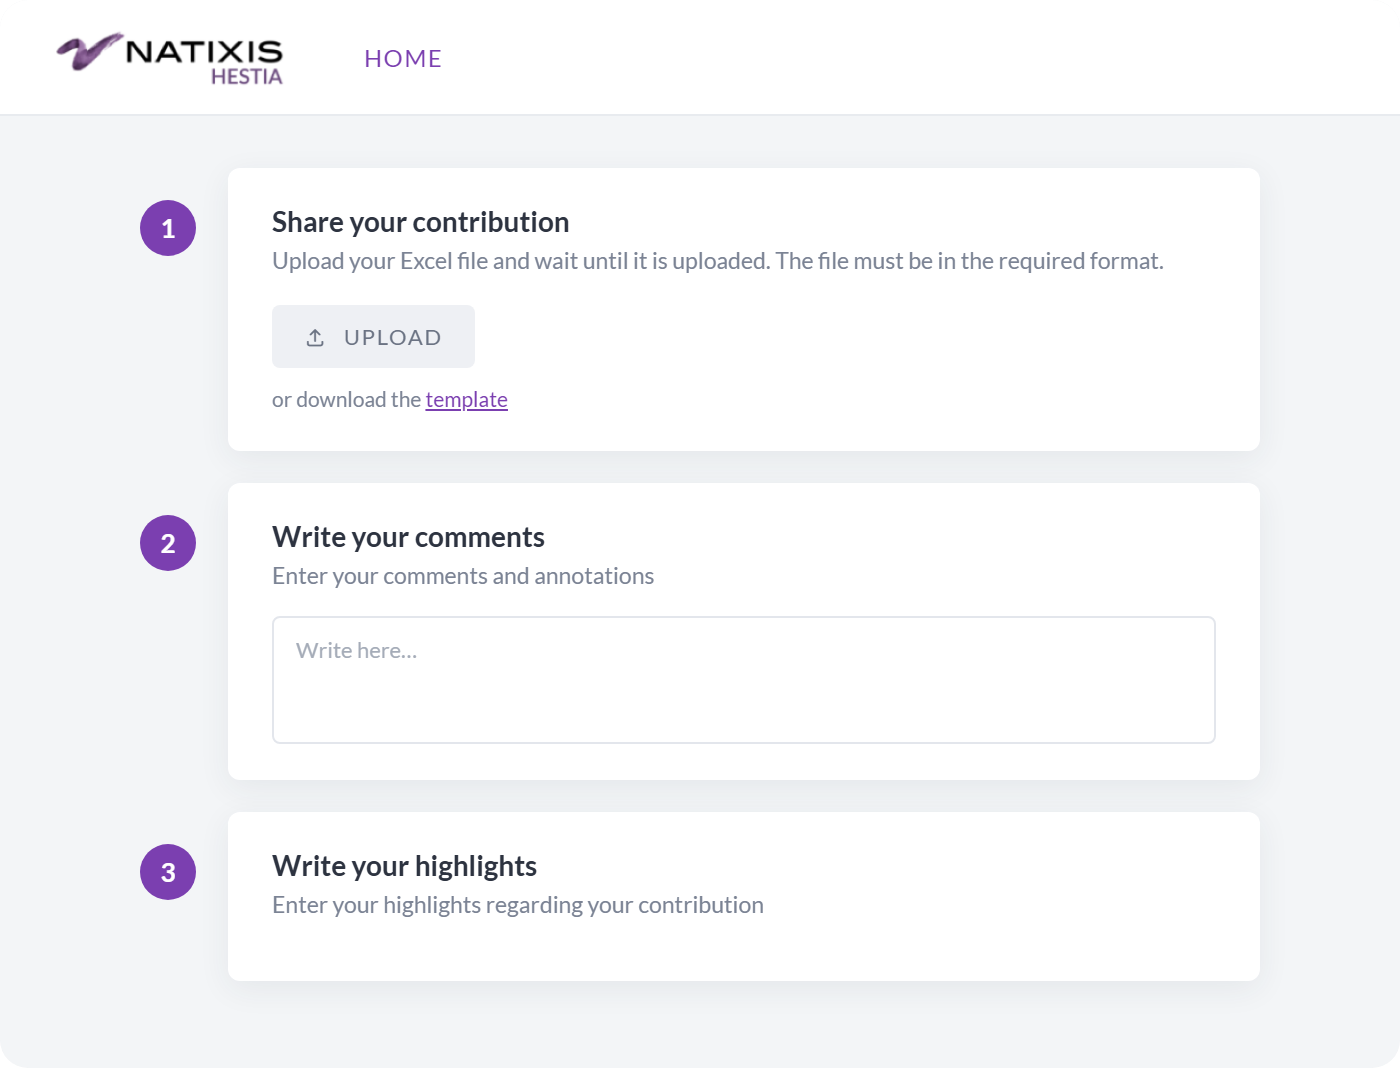Viewport: 1400px width, 1068px height.
Task: Click the Excel file upload instruction text
Action: tap(718, 261)
